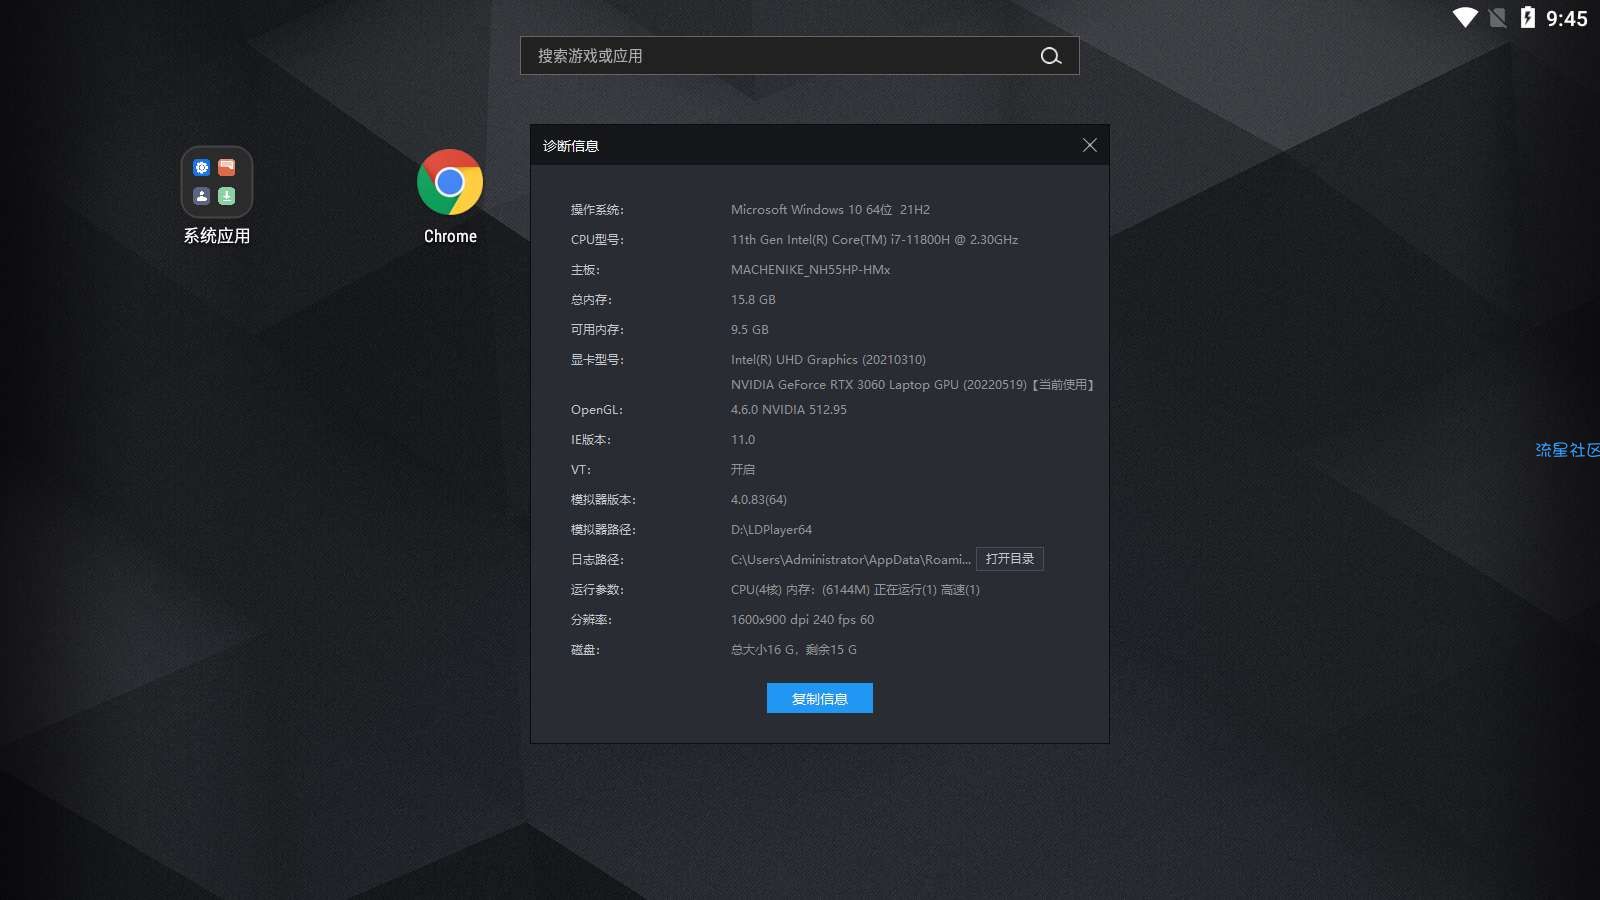This screenshot has height=900, width=1600.
Task: Click the IE版本 value 11.0
Action: coord(743,440)
